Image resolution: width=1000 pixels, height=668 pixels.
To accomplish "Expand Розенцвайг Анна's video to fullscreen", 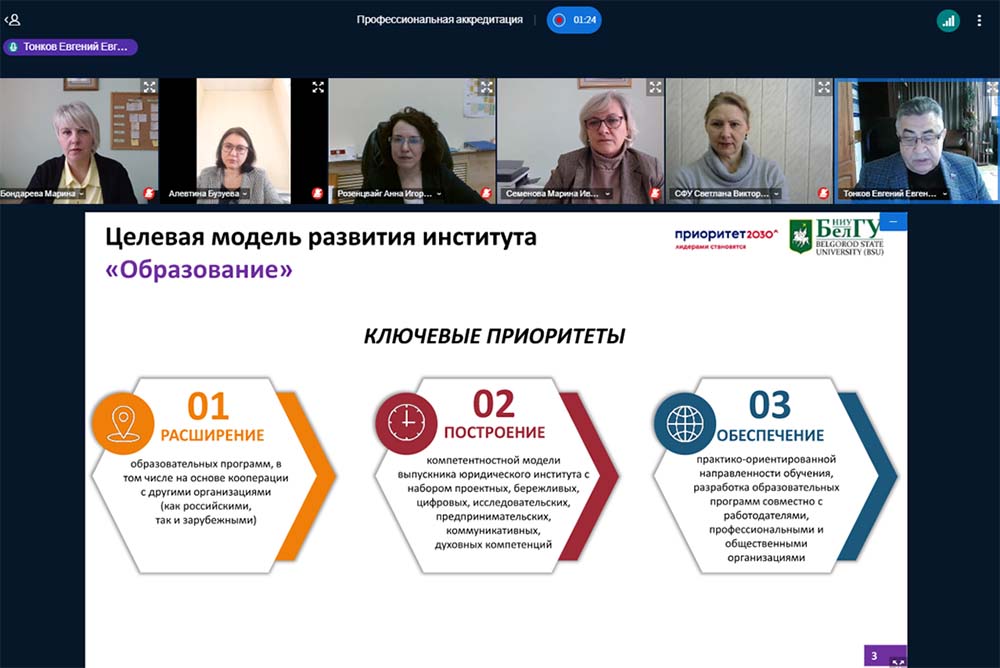I will point(486,87).
